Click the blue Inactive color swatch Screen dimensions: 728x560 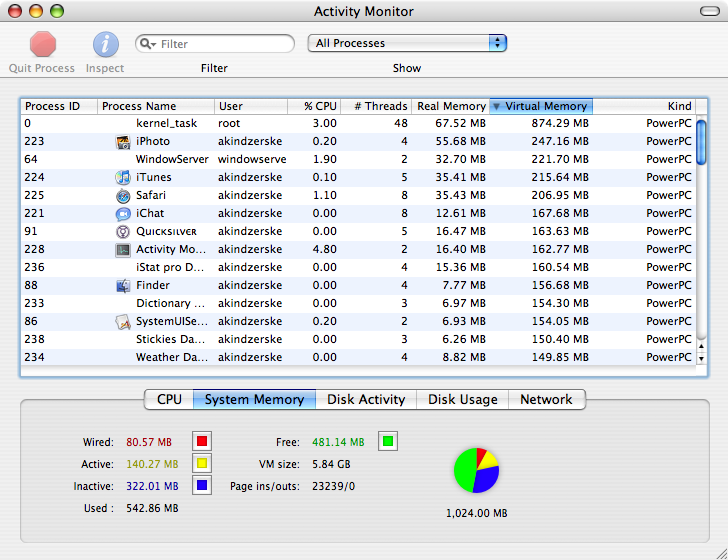(x=202, y=485)
